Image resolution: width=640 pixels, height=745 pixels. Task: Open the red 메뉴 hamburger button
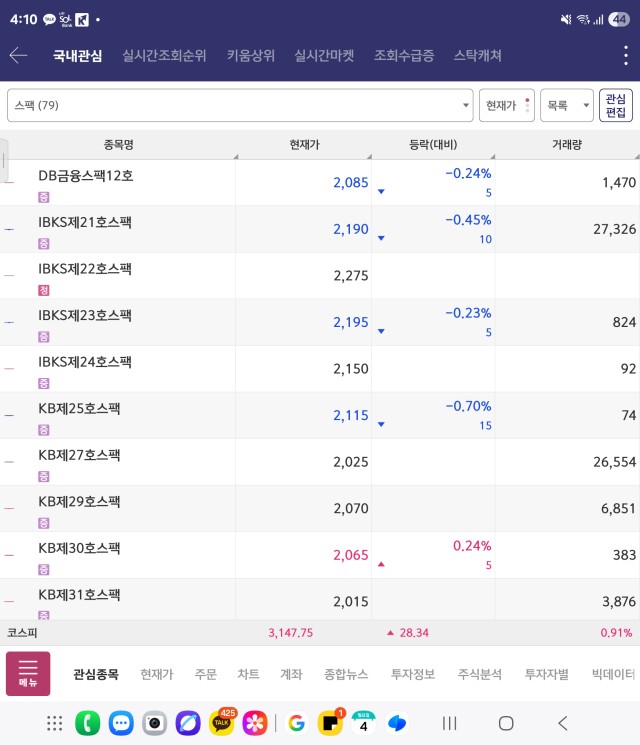pos(28,673)
